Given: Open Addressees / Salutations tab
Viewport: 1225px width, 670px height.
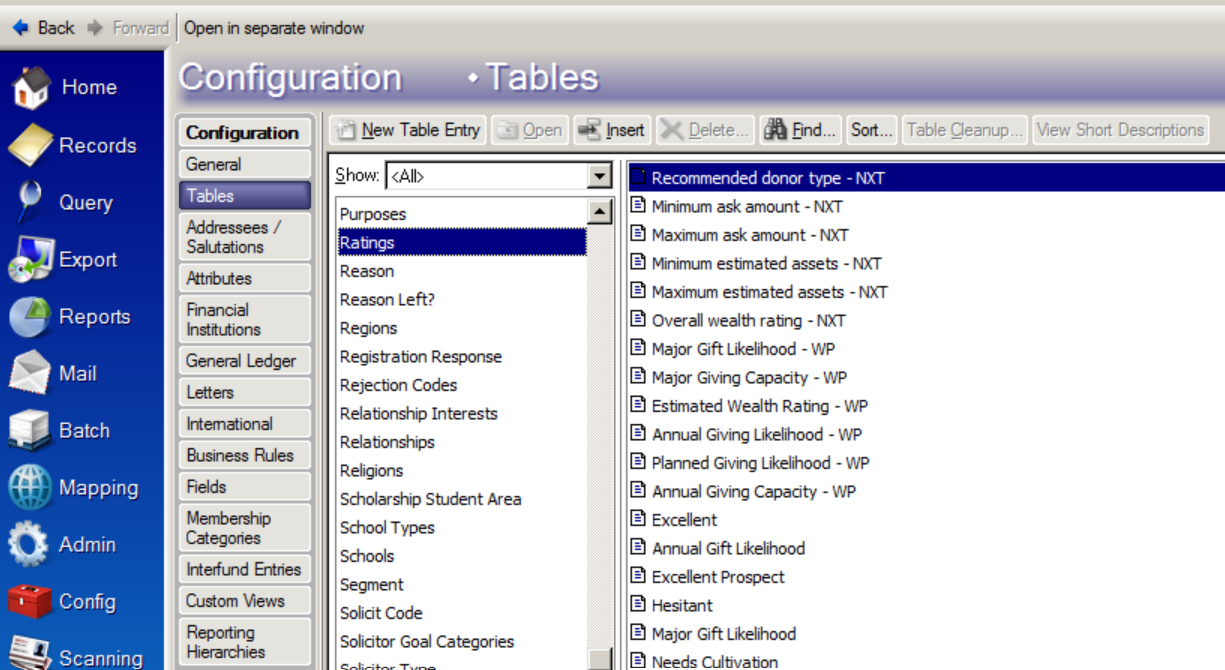Looking at the screenshot, I should (245, 237).
